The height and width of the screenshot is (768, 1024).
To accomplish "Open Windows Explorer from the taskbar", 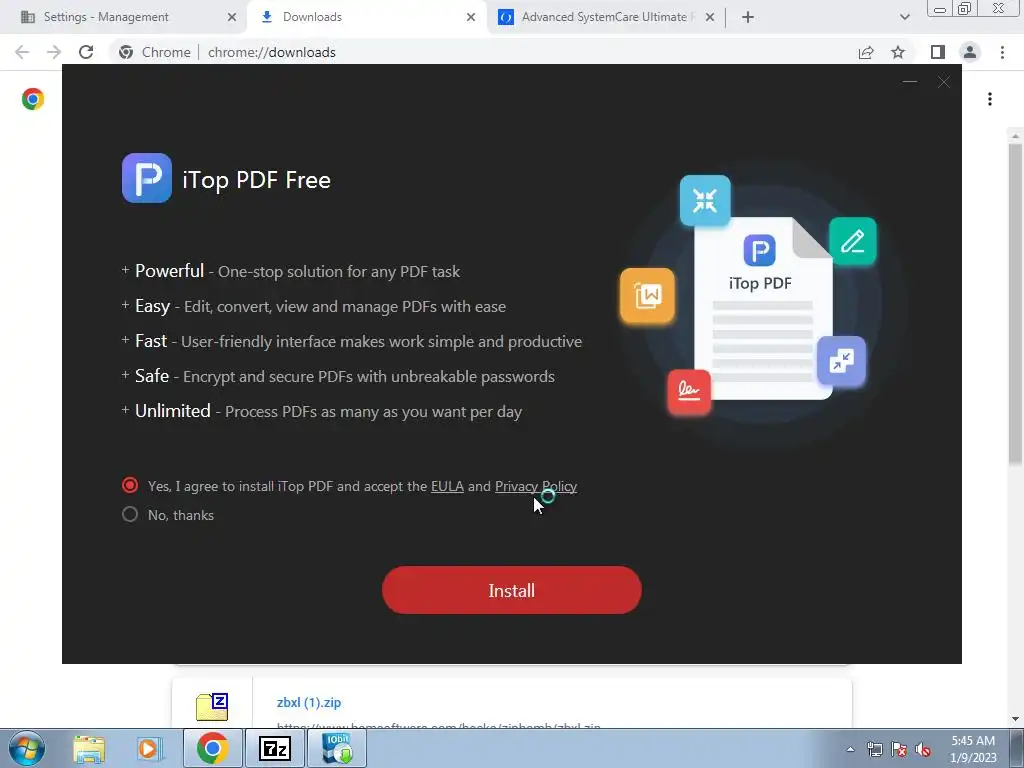I will pos(89,748).
